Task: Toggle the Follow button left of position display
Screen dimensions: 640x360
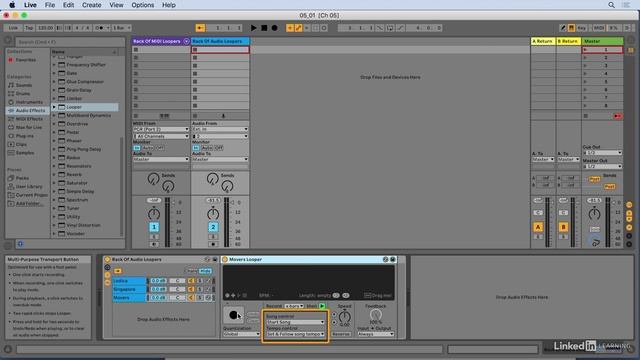Action: (x=200, y=28)
